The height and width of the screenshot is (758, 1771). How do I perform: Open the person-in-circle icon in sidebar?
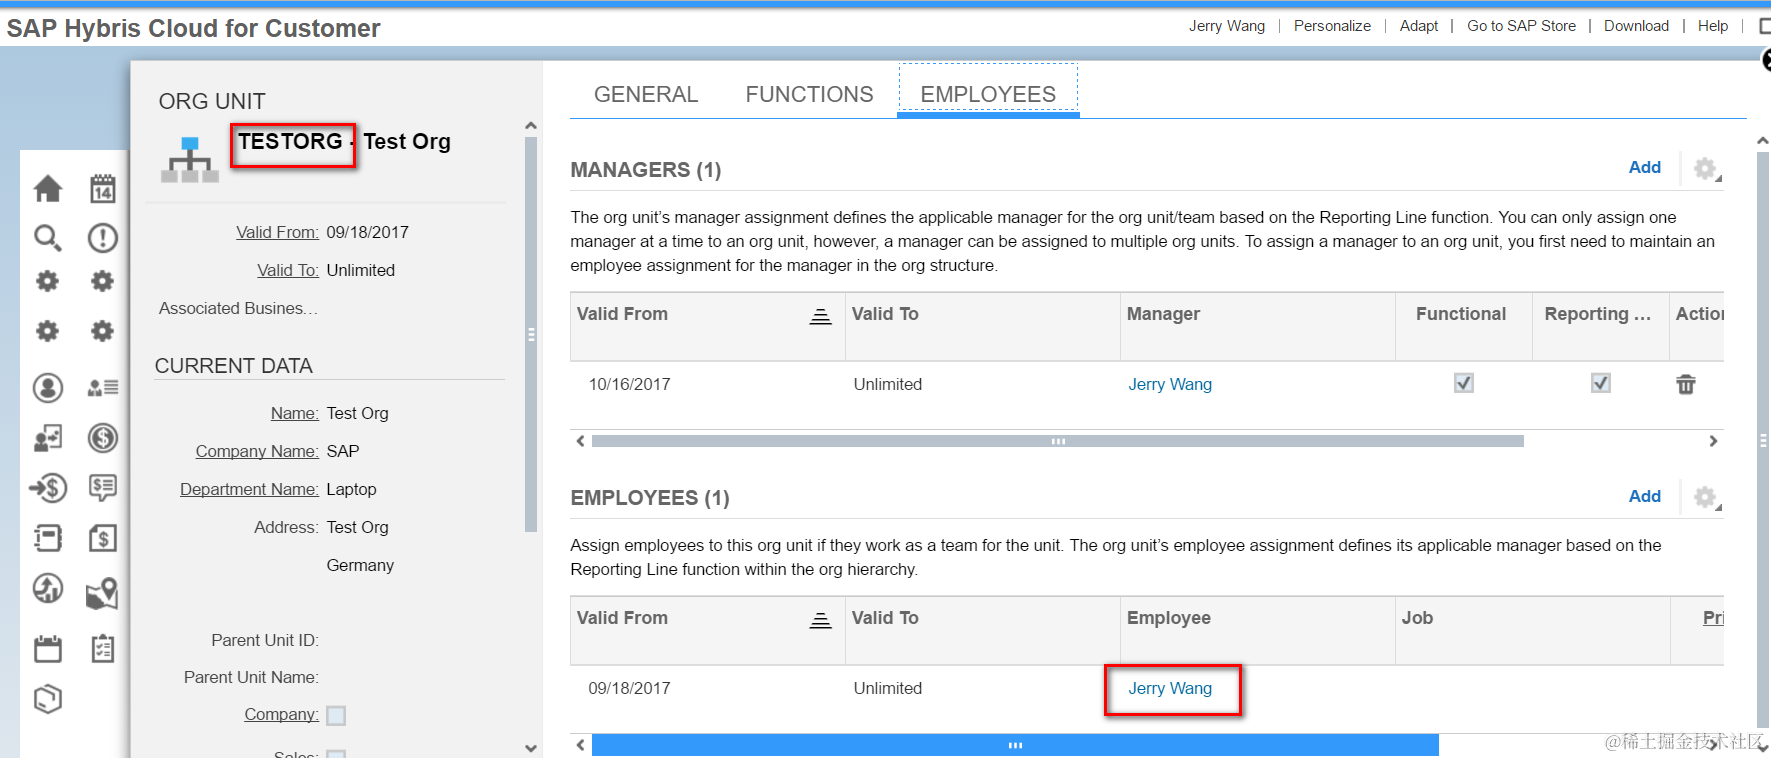click(x=48, y=388)
